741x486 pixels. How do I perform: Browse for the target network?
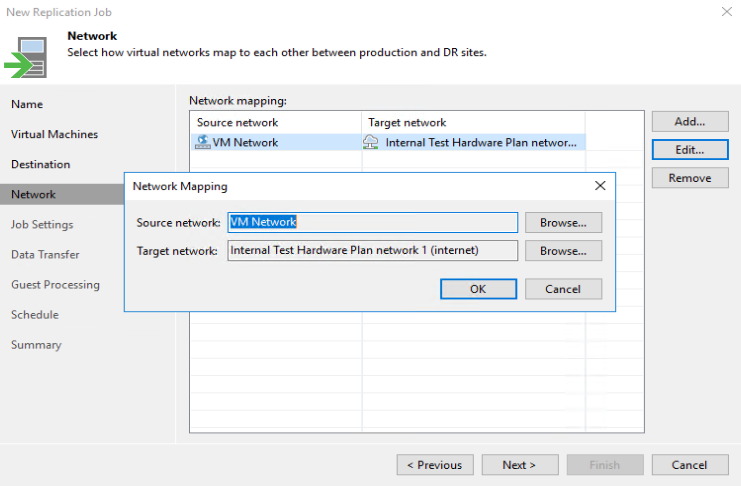(563, 251)
